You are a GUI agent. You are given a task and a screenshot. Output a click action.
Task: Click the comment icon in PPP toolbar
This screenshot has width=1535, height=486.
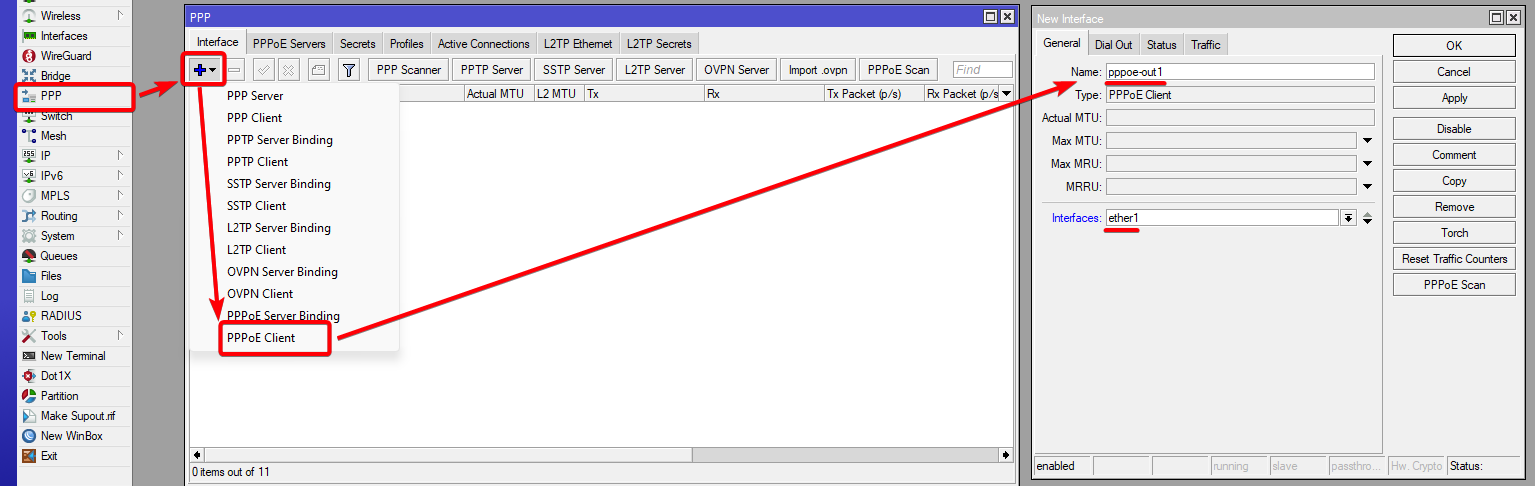point(317,70)
